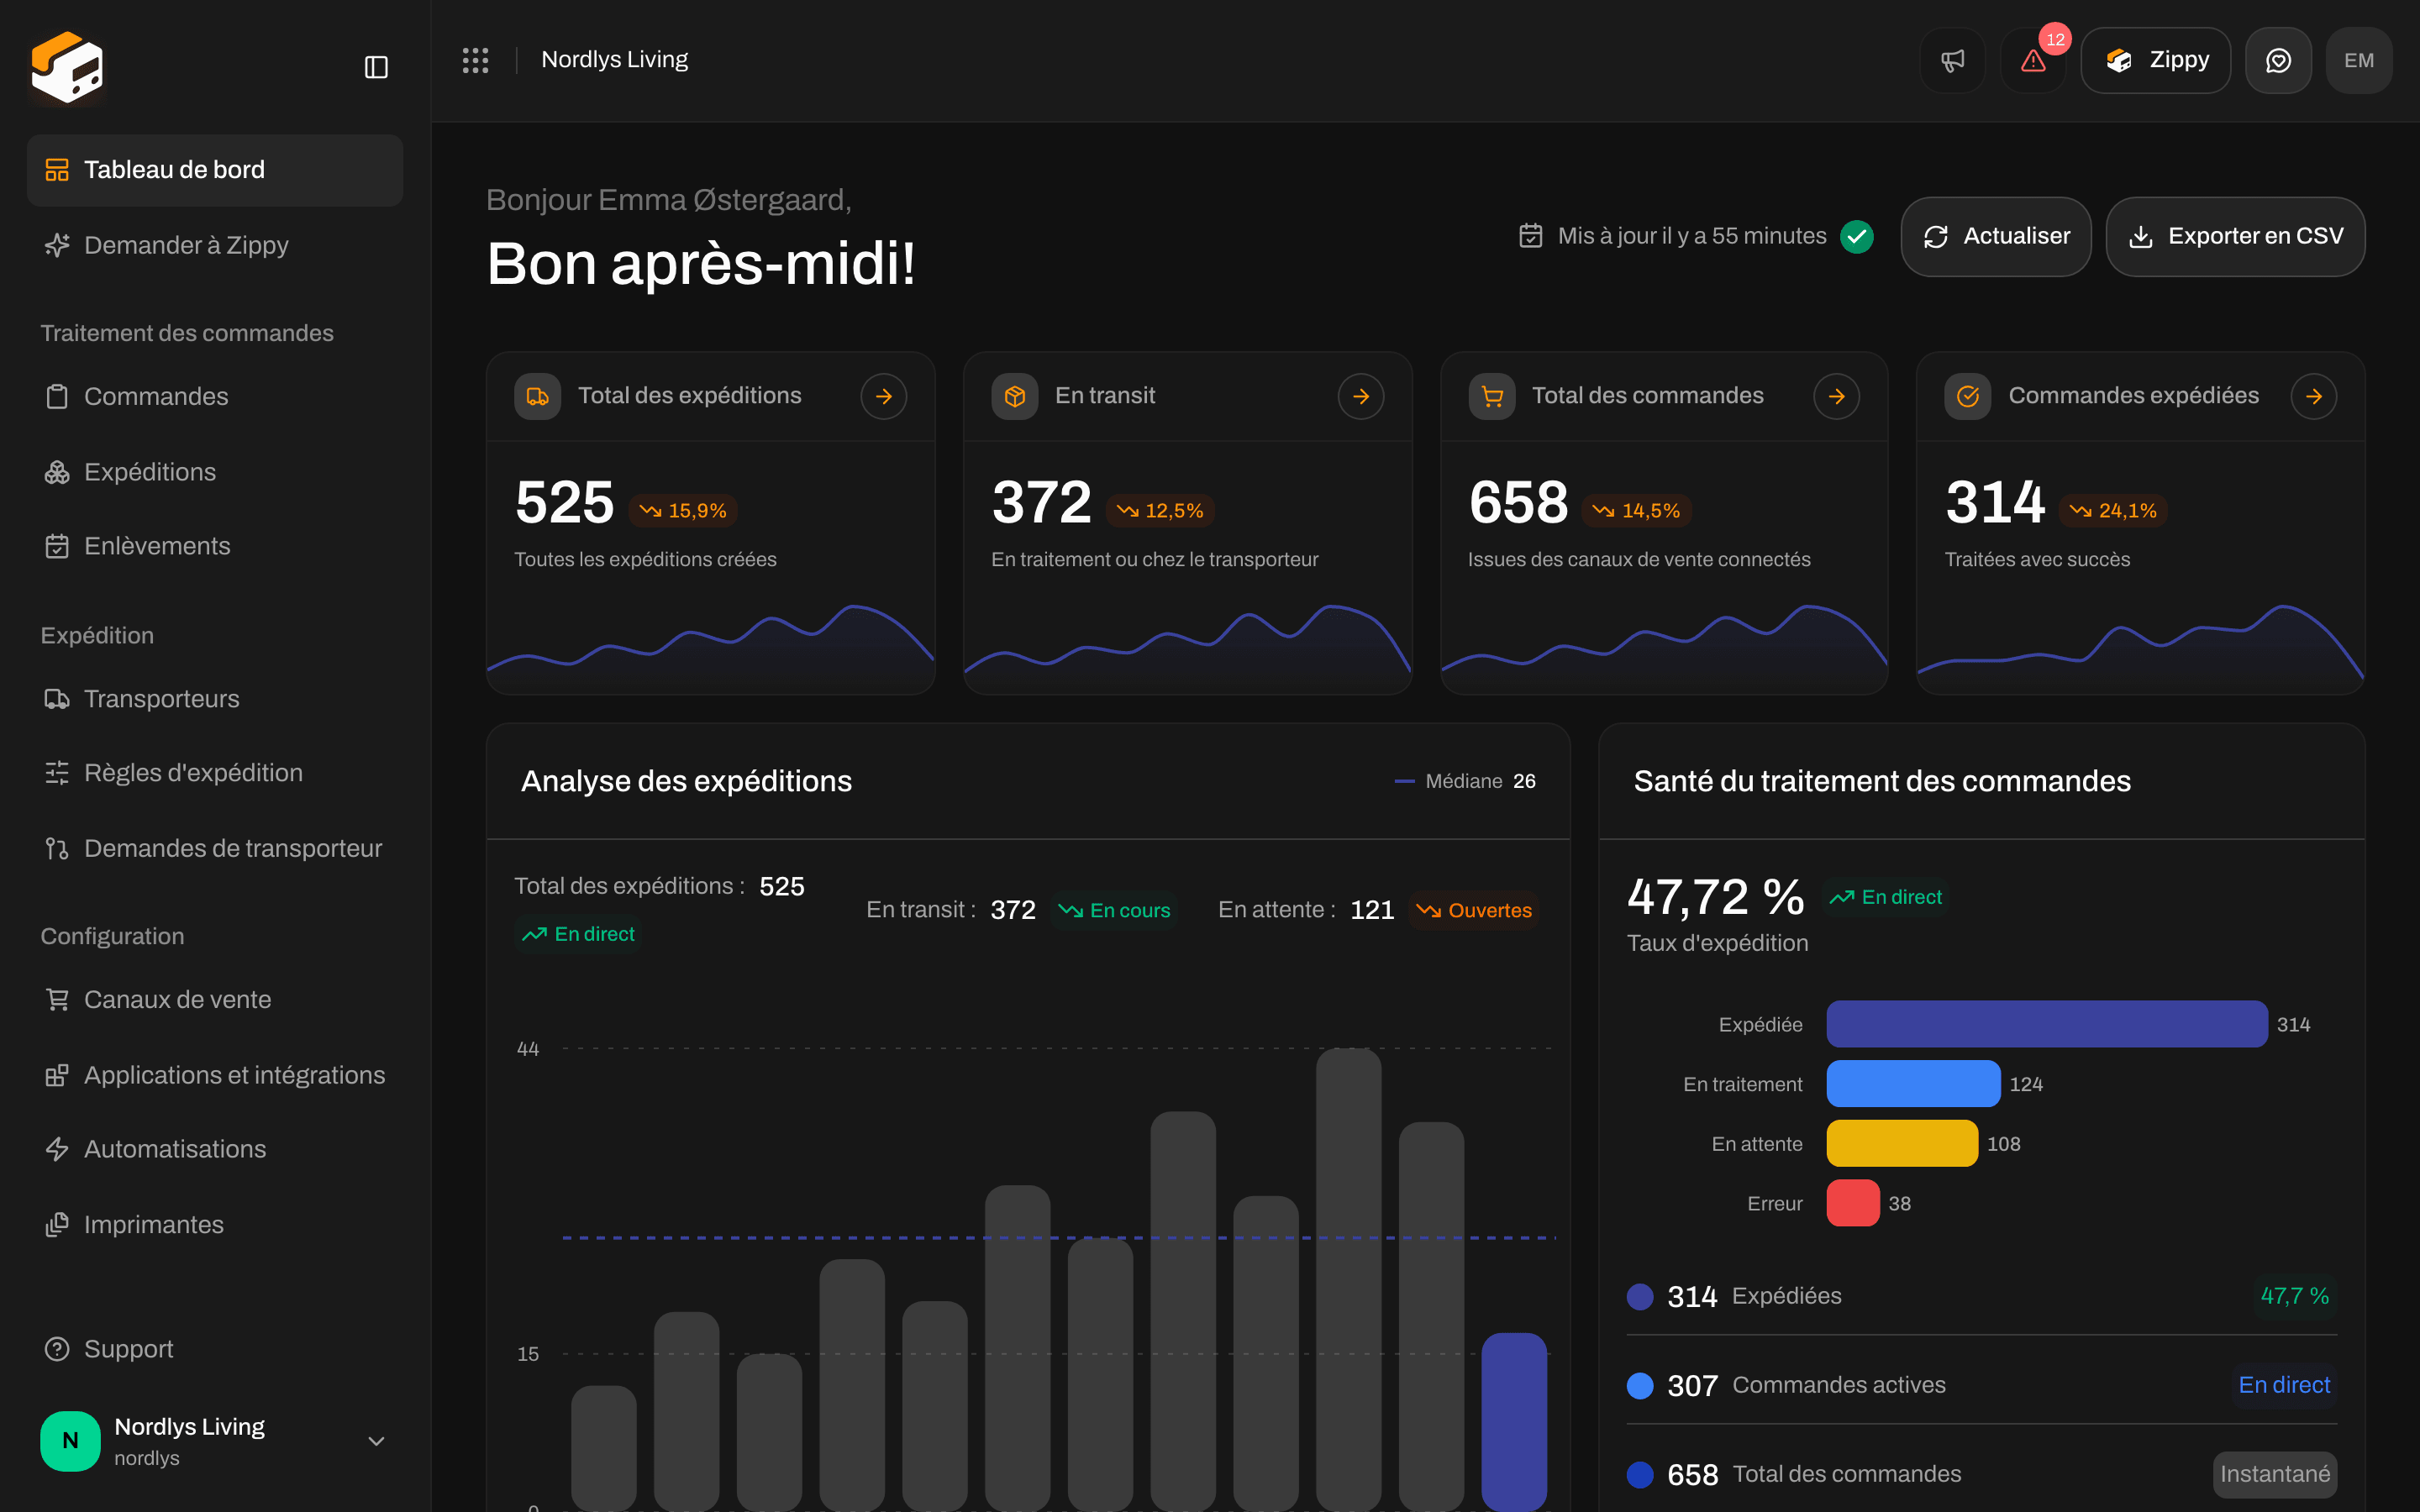This screenshot has height=1512, width=2420.
Task: Click the green update status checkmark
Action: [1857, 236]
